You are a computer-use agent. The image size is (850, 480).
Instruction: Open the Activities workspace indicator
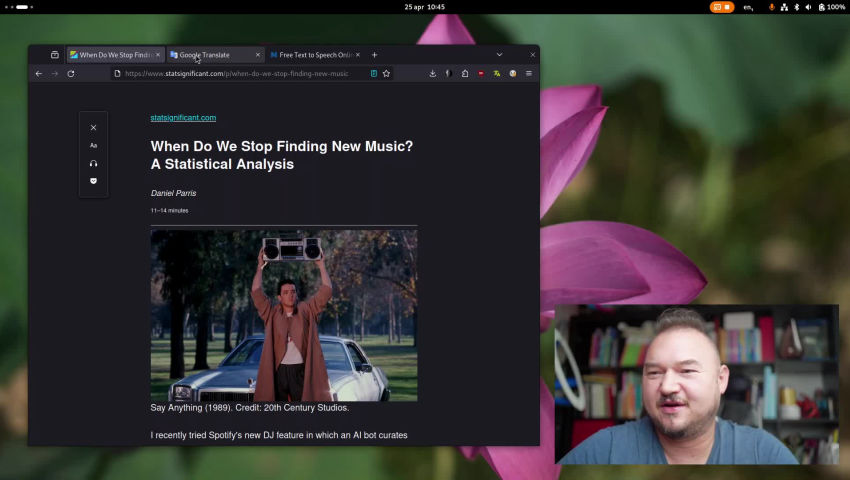pyautogui.click(x=19, y=7)
